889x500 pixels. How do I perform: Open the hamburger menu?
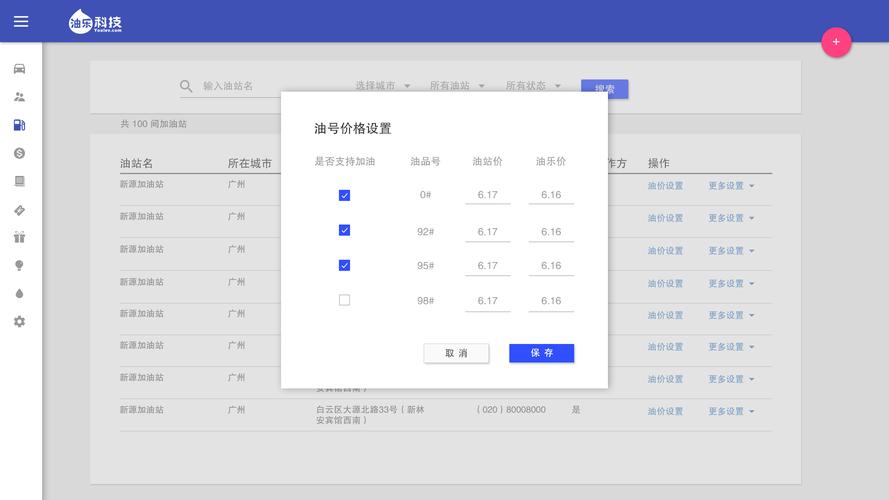pyautogui.click(x=20, y=21)
